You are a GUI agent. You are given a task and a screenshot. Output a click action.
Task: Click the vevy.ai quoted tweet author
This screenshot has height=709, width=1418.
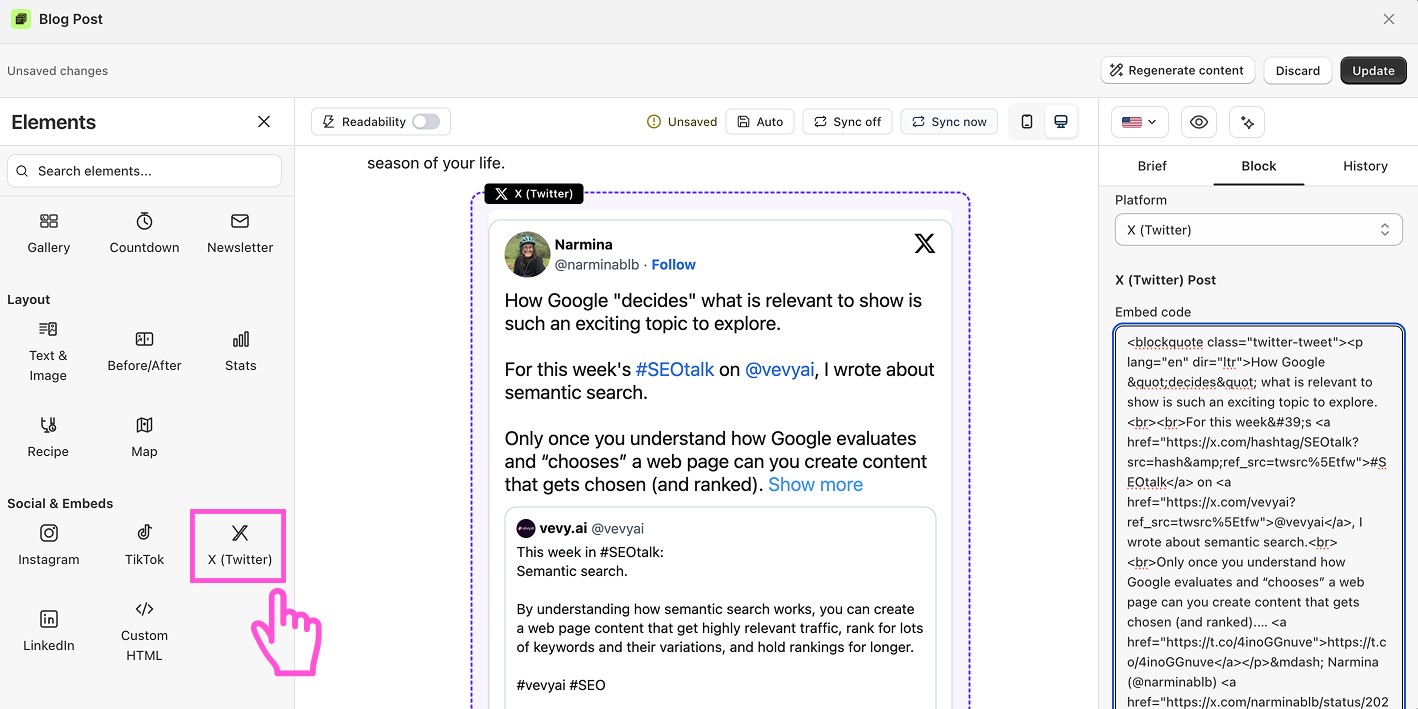[563, 528]
